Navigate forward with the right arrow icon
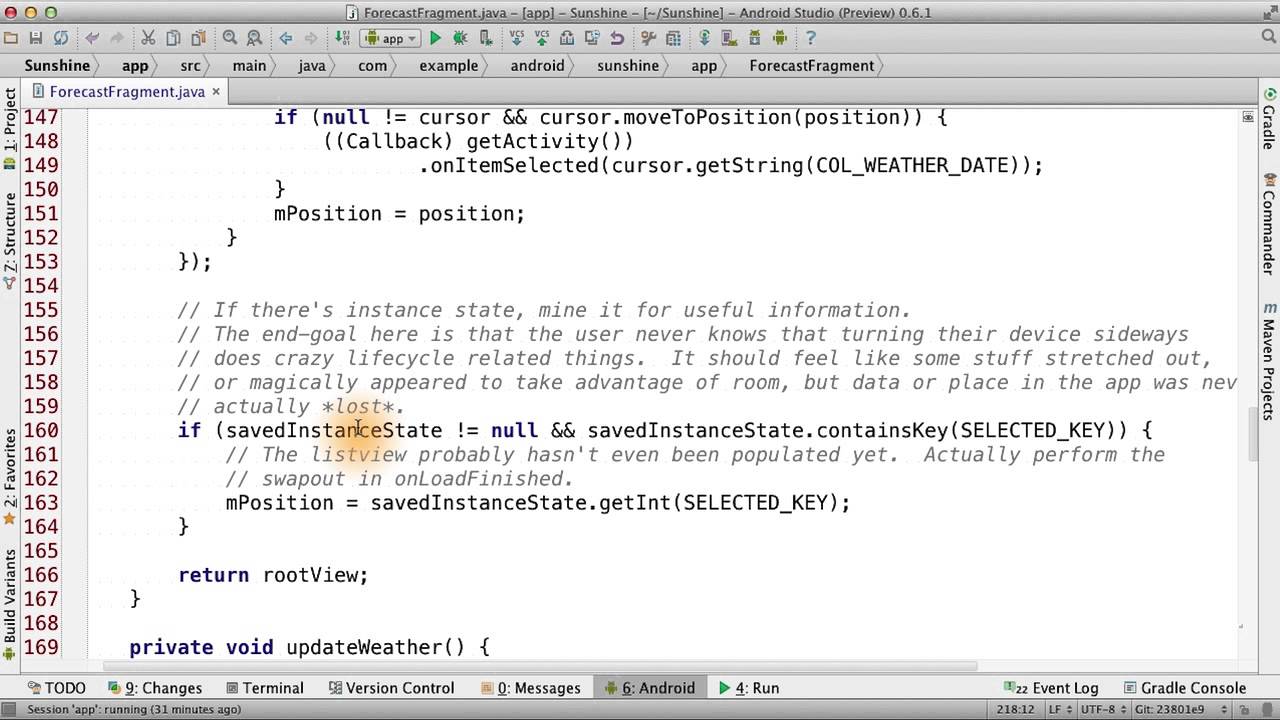 point(311,38)
